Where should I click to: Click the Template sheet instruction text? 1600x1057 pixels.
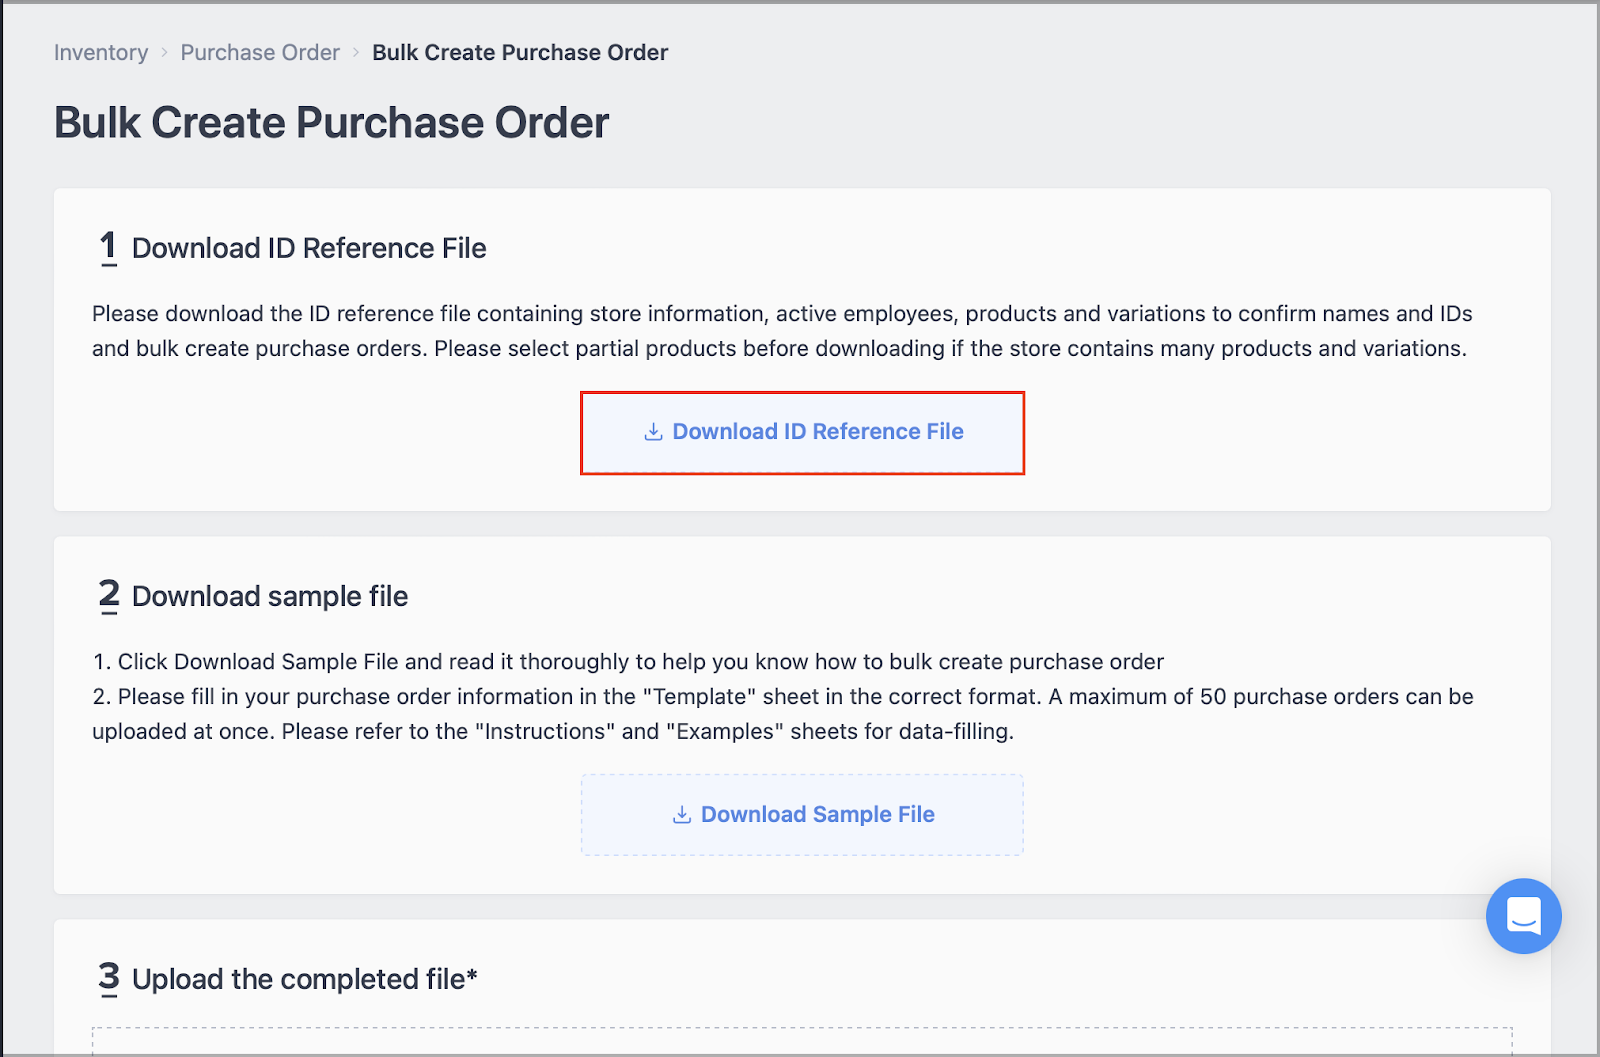coord(700,697)
